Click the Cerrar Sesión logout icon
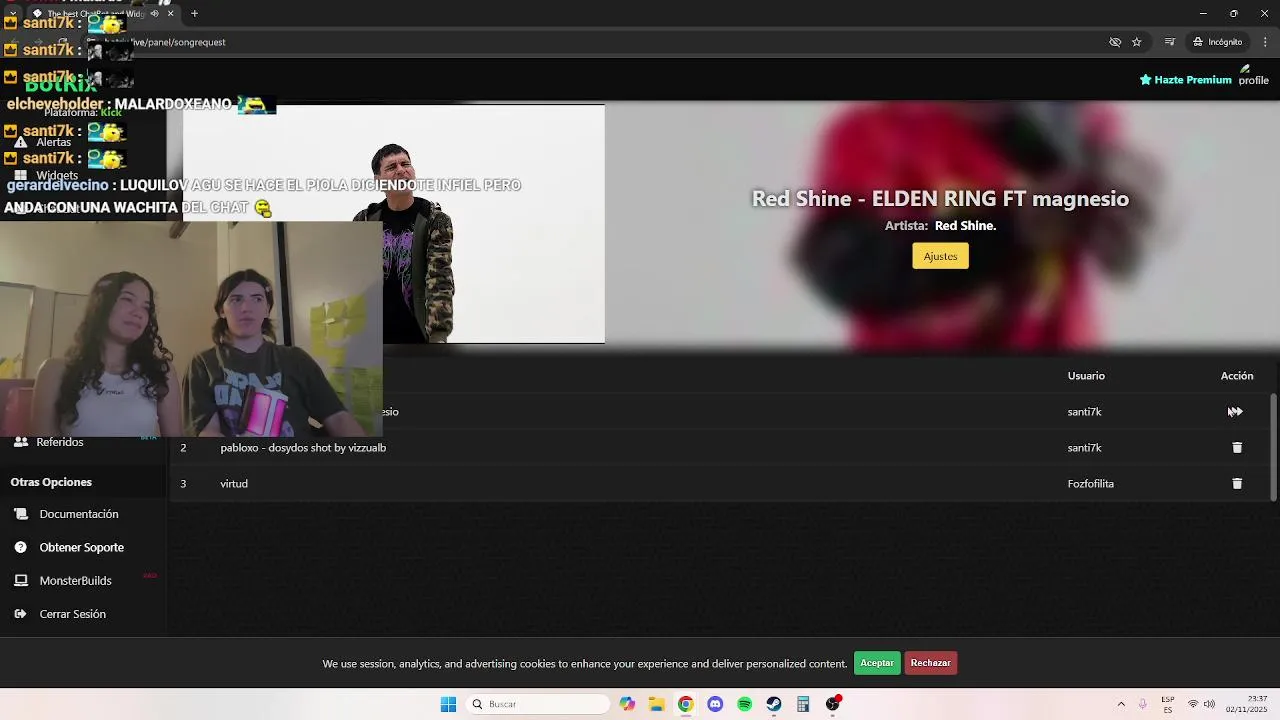The height and width of the screenshot is (720, 1280). click(21, 614)
